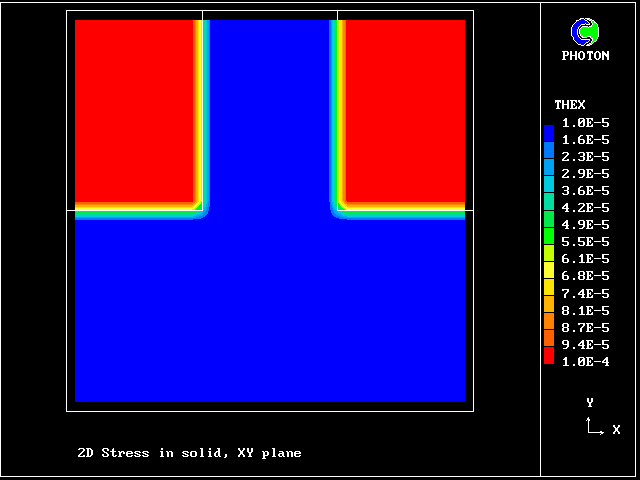
Task: Pick the dark blue 1.0E-5 legend swatch
Action: click(548, 131)
